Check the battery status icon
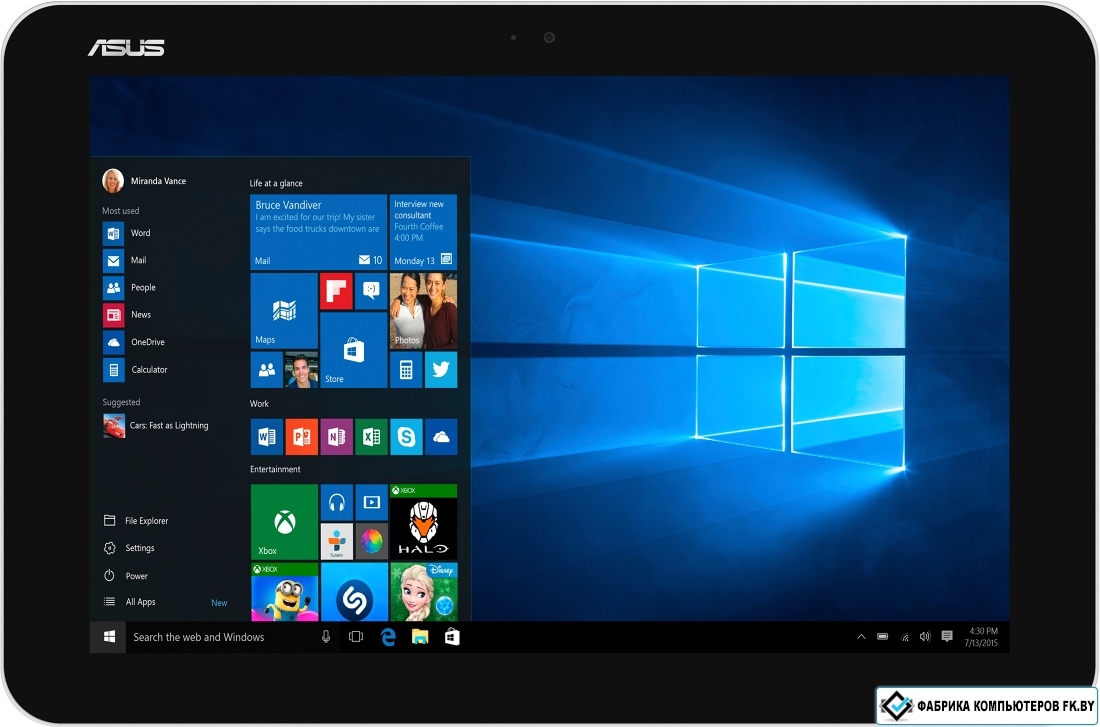 883,637
